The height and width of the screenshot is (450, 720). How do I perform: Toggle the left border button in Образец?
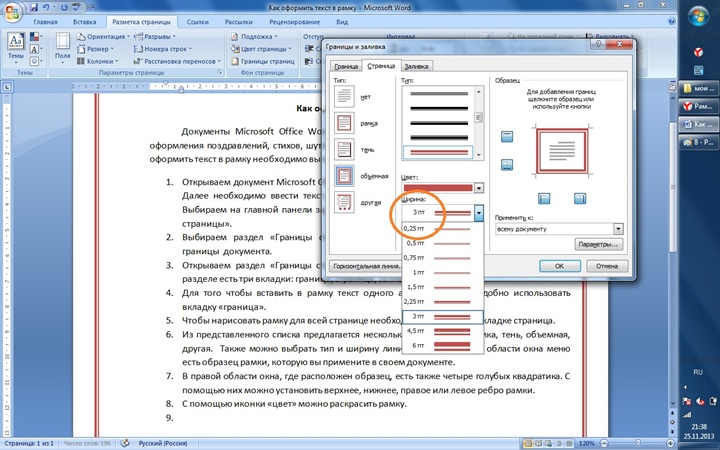pyautogui.click(x=544, y=198)
